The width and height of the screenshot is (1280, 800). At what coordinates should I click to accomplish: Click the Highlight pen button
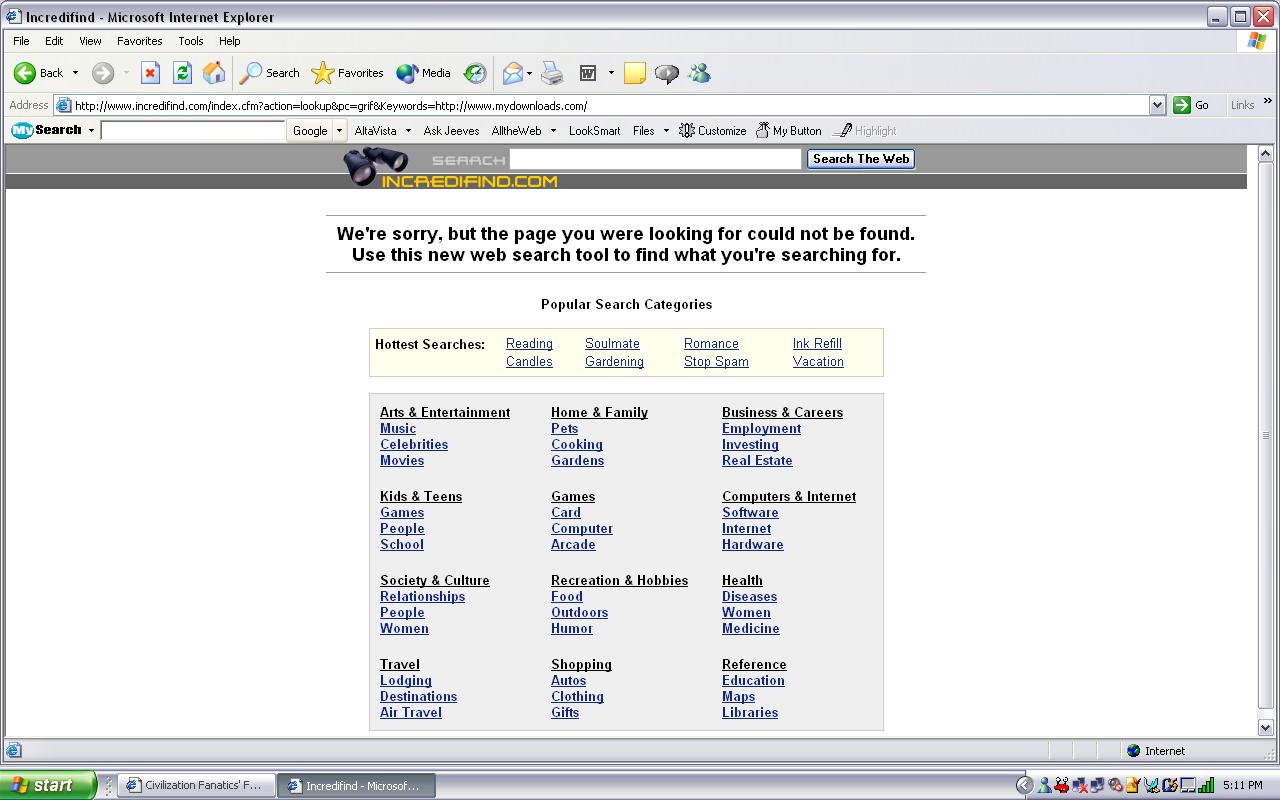pyautogui.click(x=865, y=131)
